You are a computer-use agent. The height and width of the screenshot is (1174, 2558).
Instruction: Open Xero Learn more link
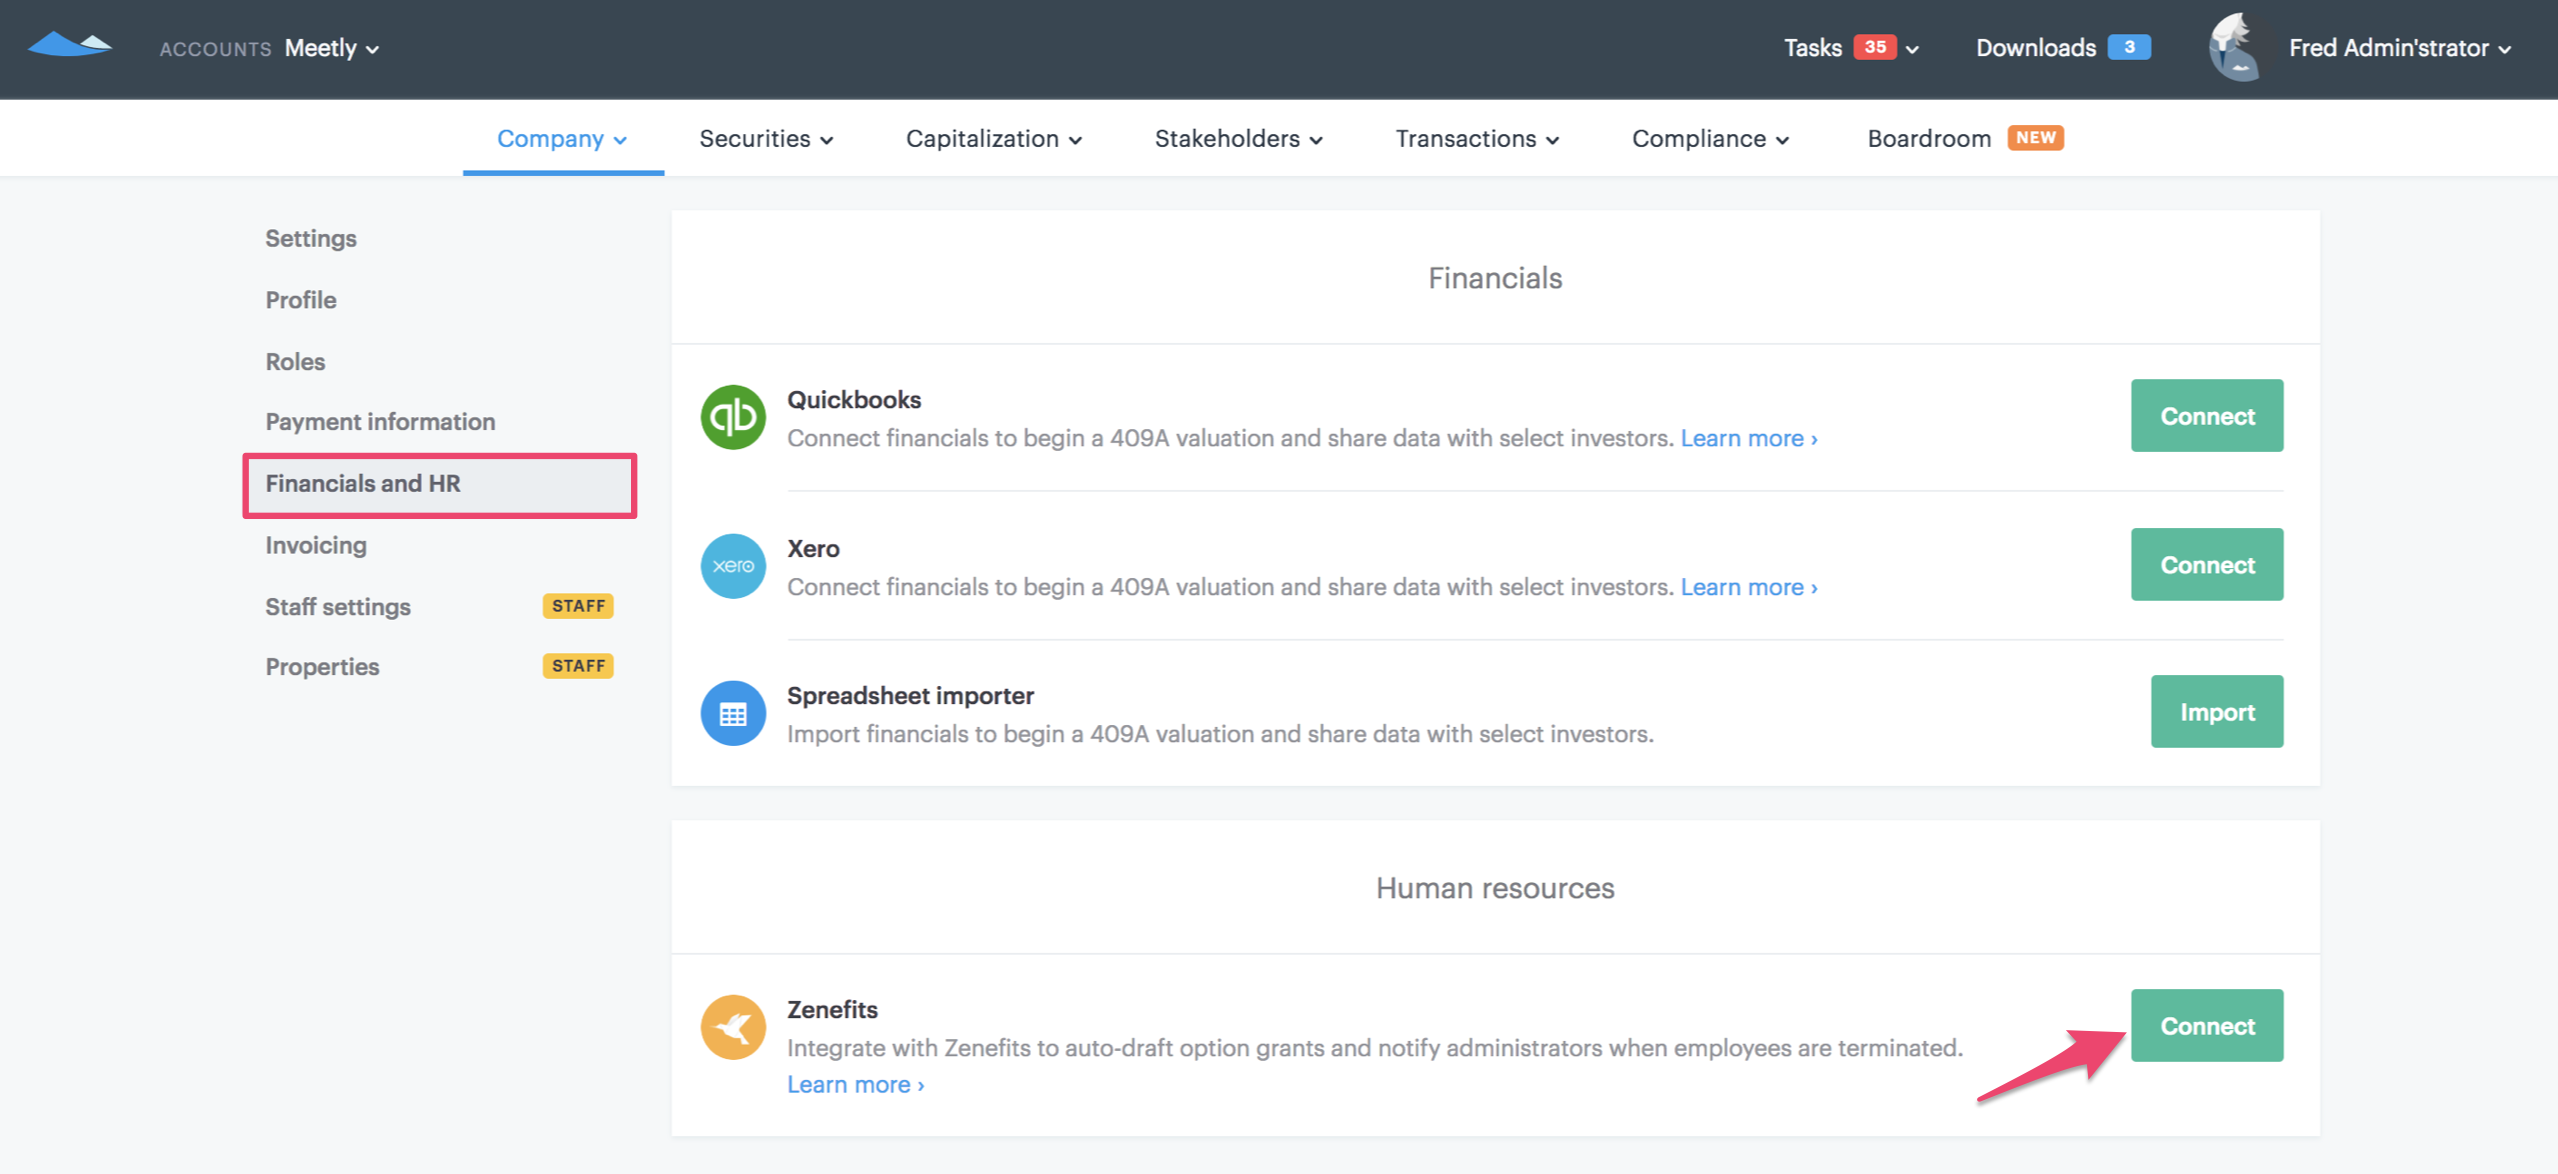pyautogui.click(x=1748, y=588)
